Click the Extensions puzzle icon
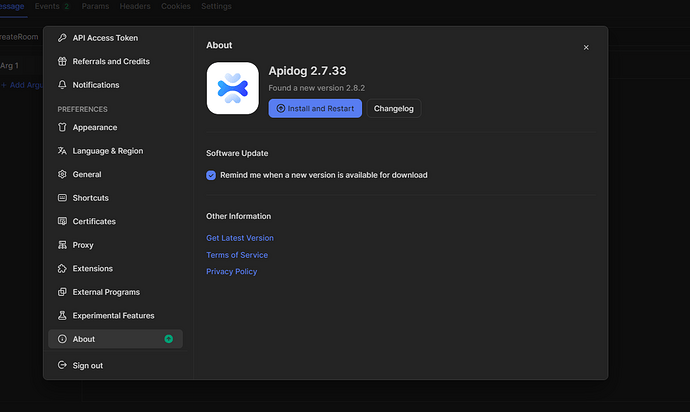 click(x=62, y=269)
